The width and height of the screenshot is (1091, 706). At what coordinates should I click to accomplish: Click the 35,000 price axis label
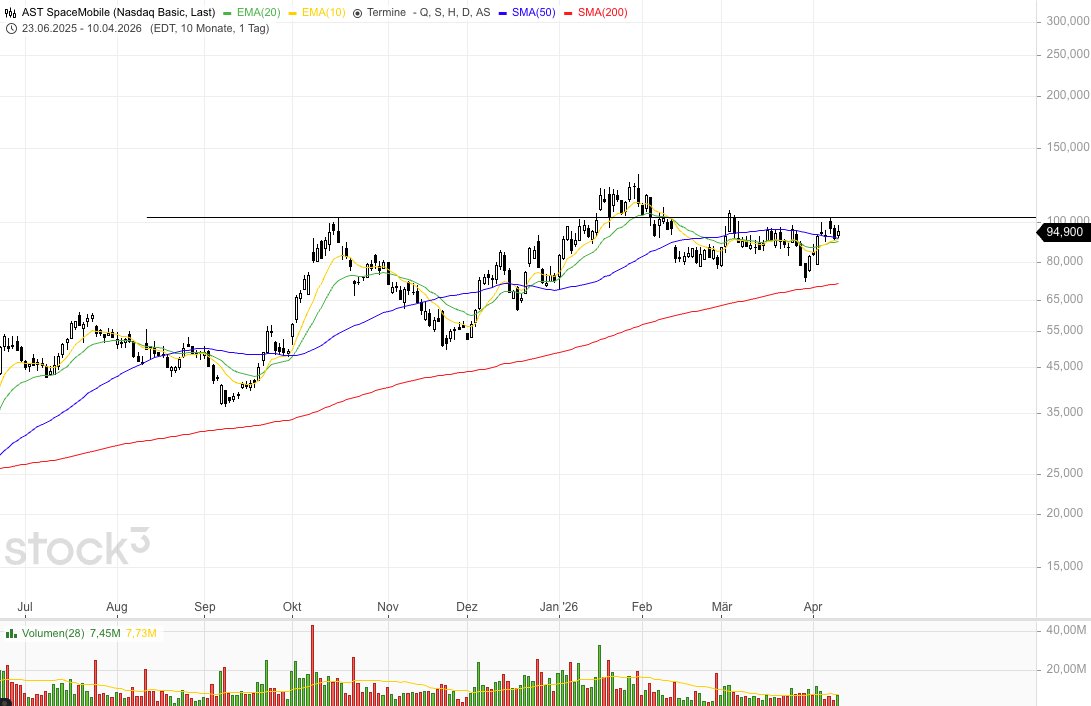pyautogui.click(x=1065, y=412)
